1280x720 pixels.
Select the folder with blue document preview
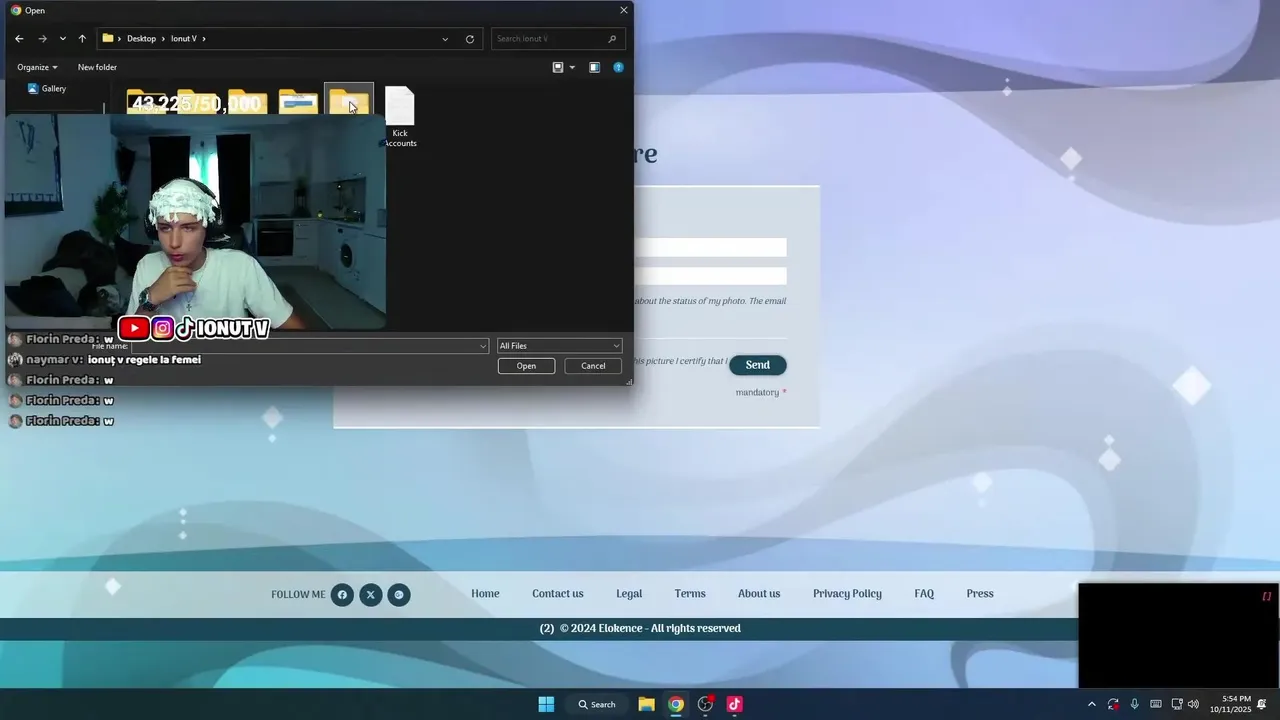pyautogui.click(x=298, y=101)
